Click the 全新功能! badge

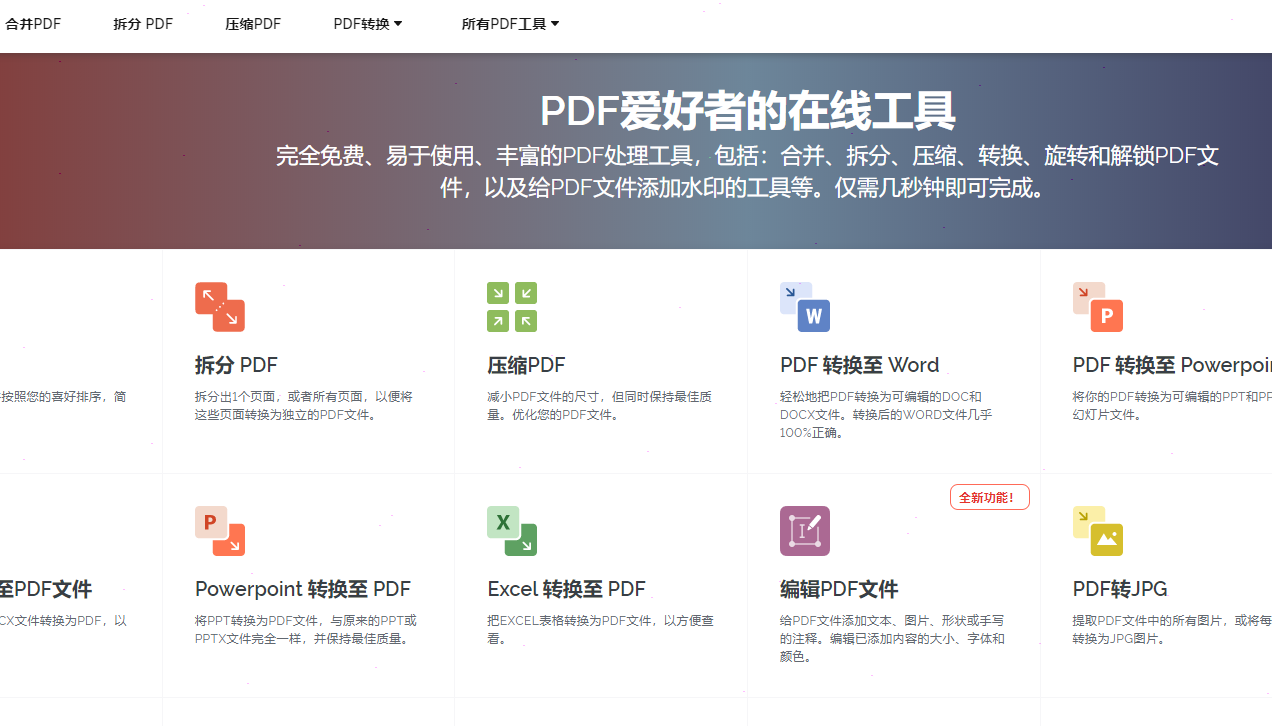[989, 496]
